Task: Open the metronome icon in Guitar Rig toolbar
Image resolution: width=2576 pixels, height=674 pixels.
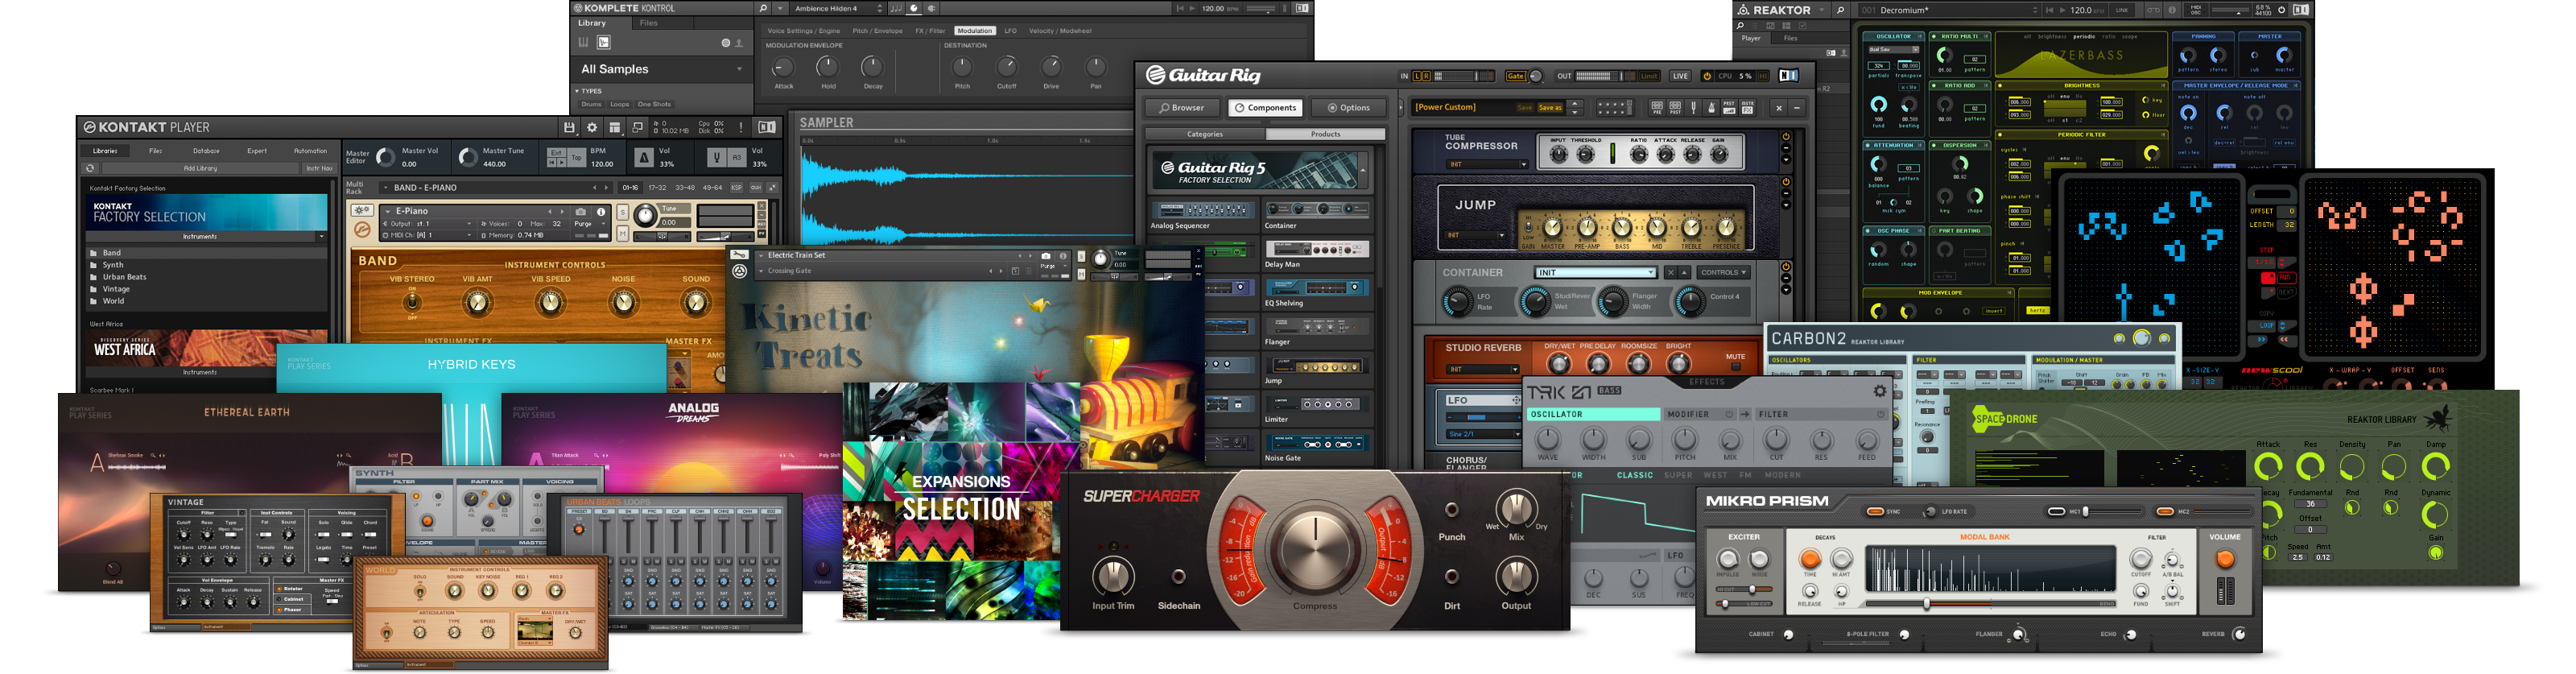Action: click(x=1711, y=107)
